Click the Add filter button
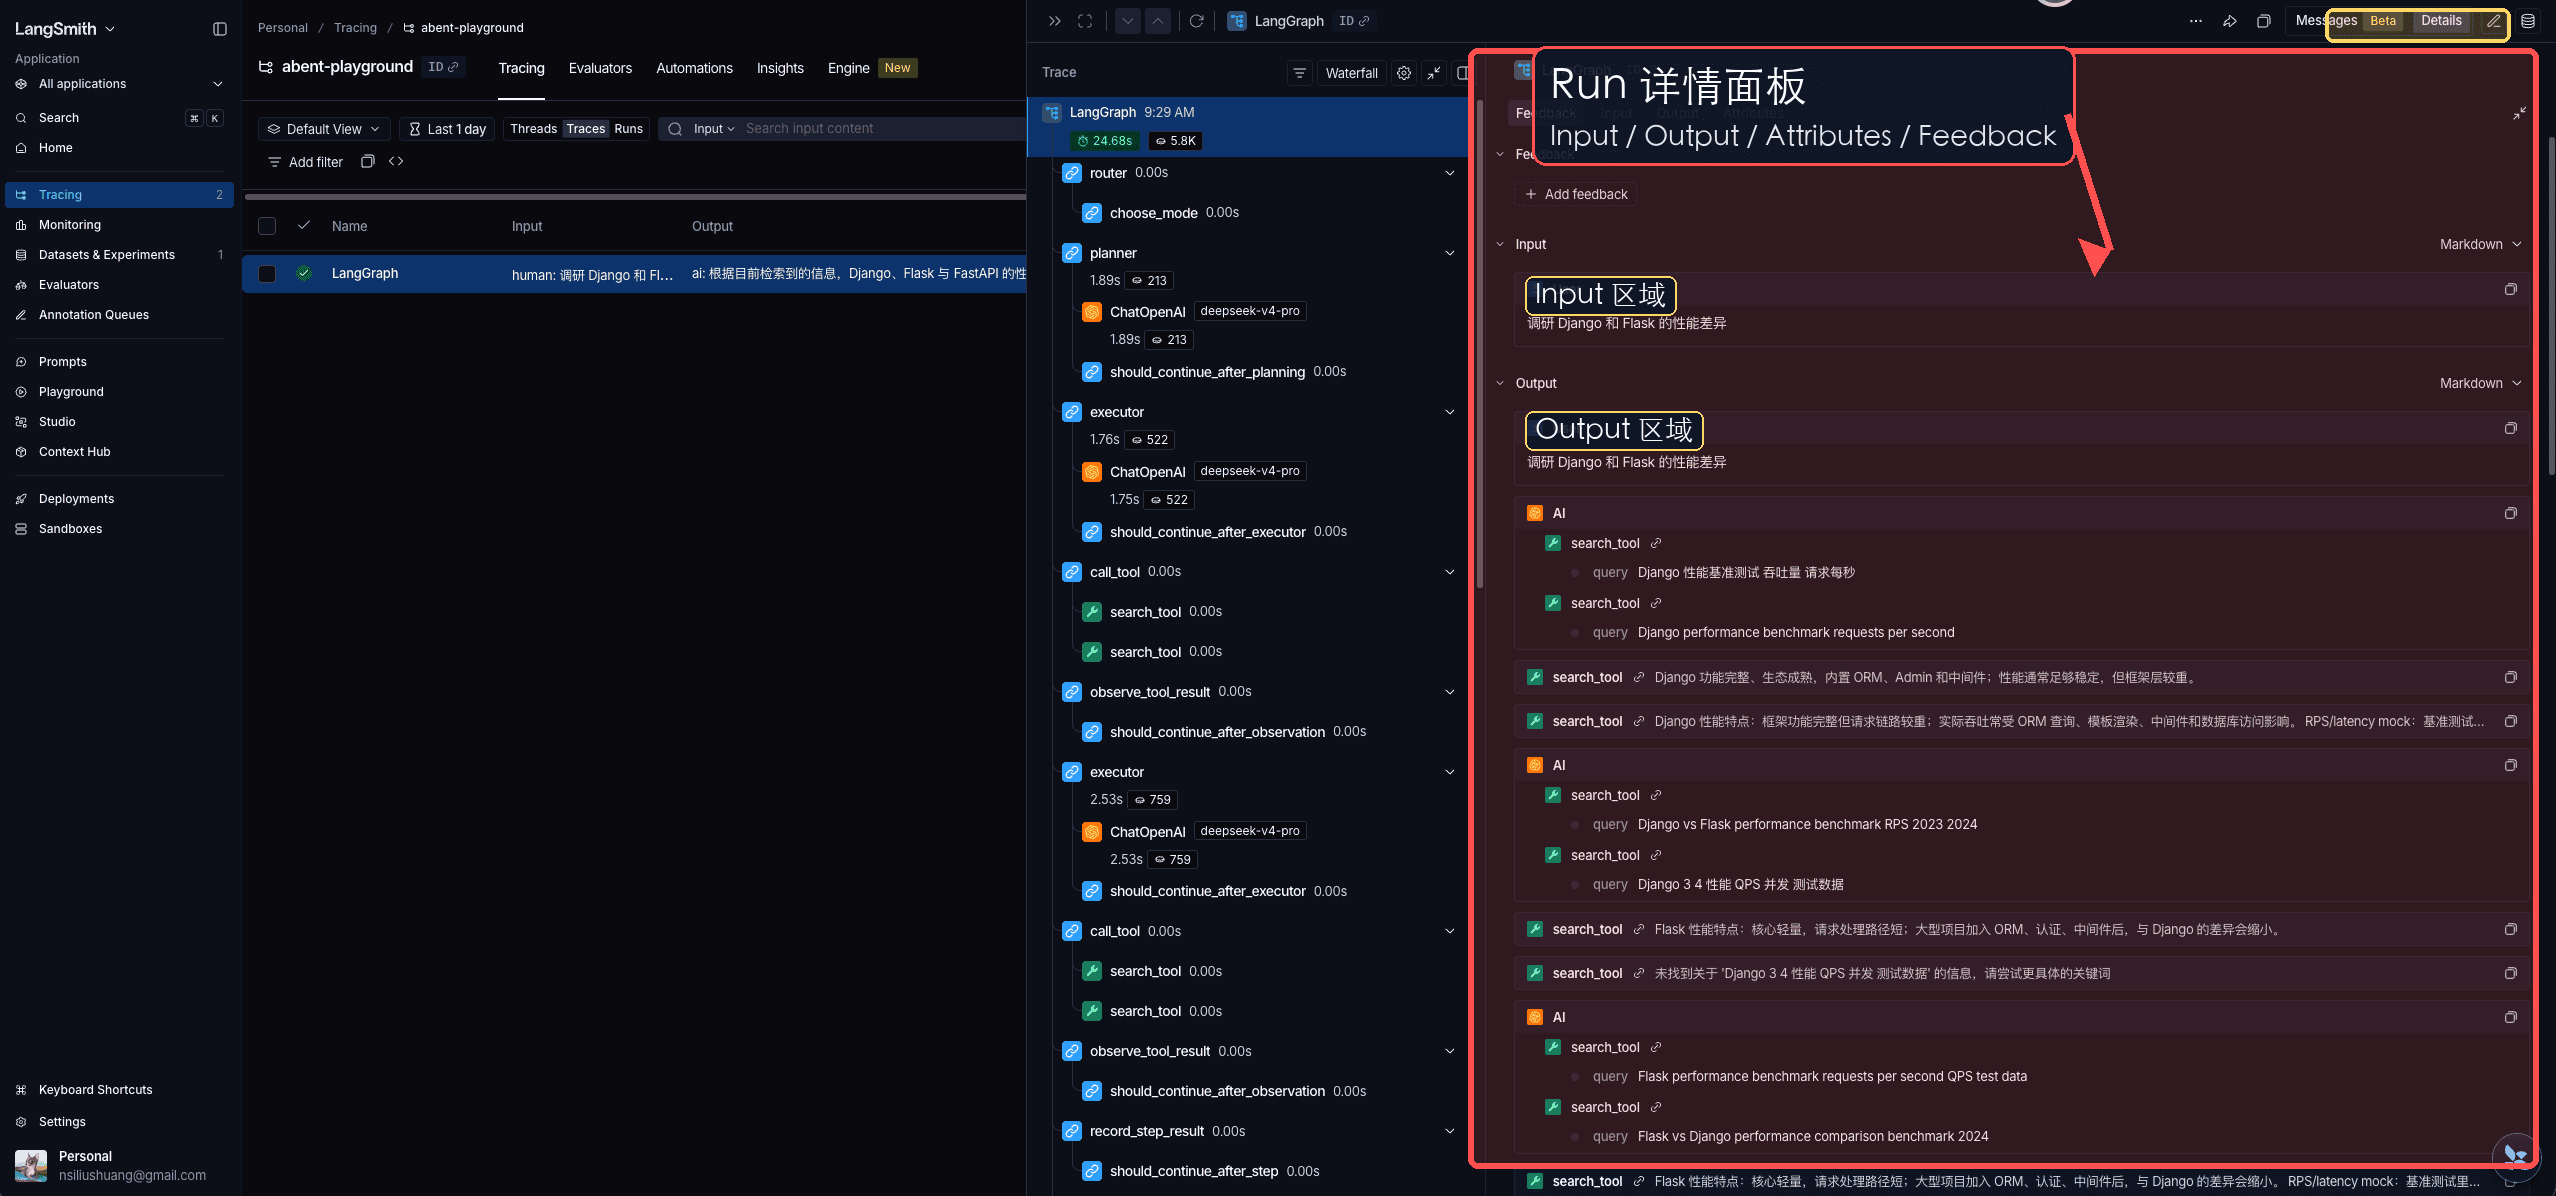Image resolution: width=2556 pixels, height=1196 pixels. (x=306, y=162)
